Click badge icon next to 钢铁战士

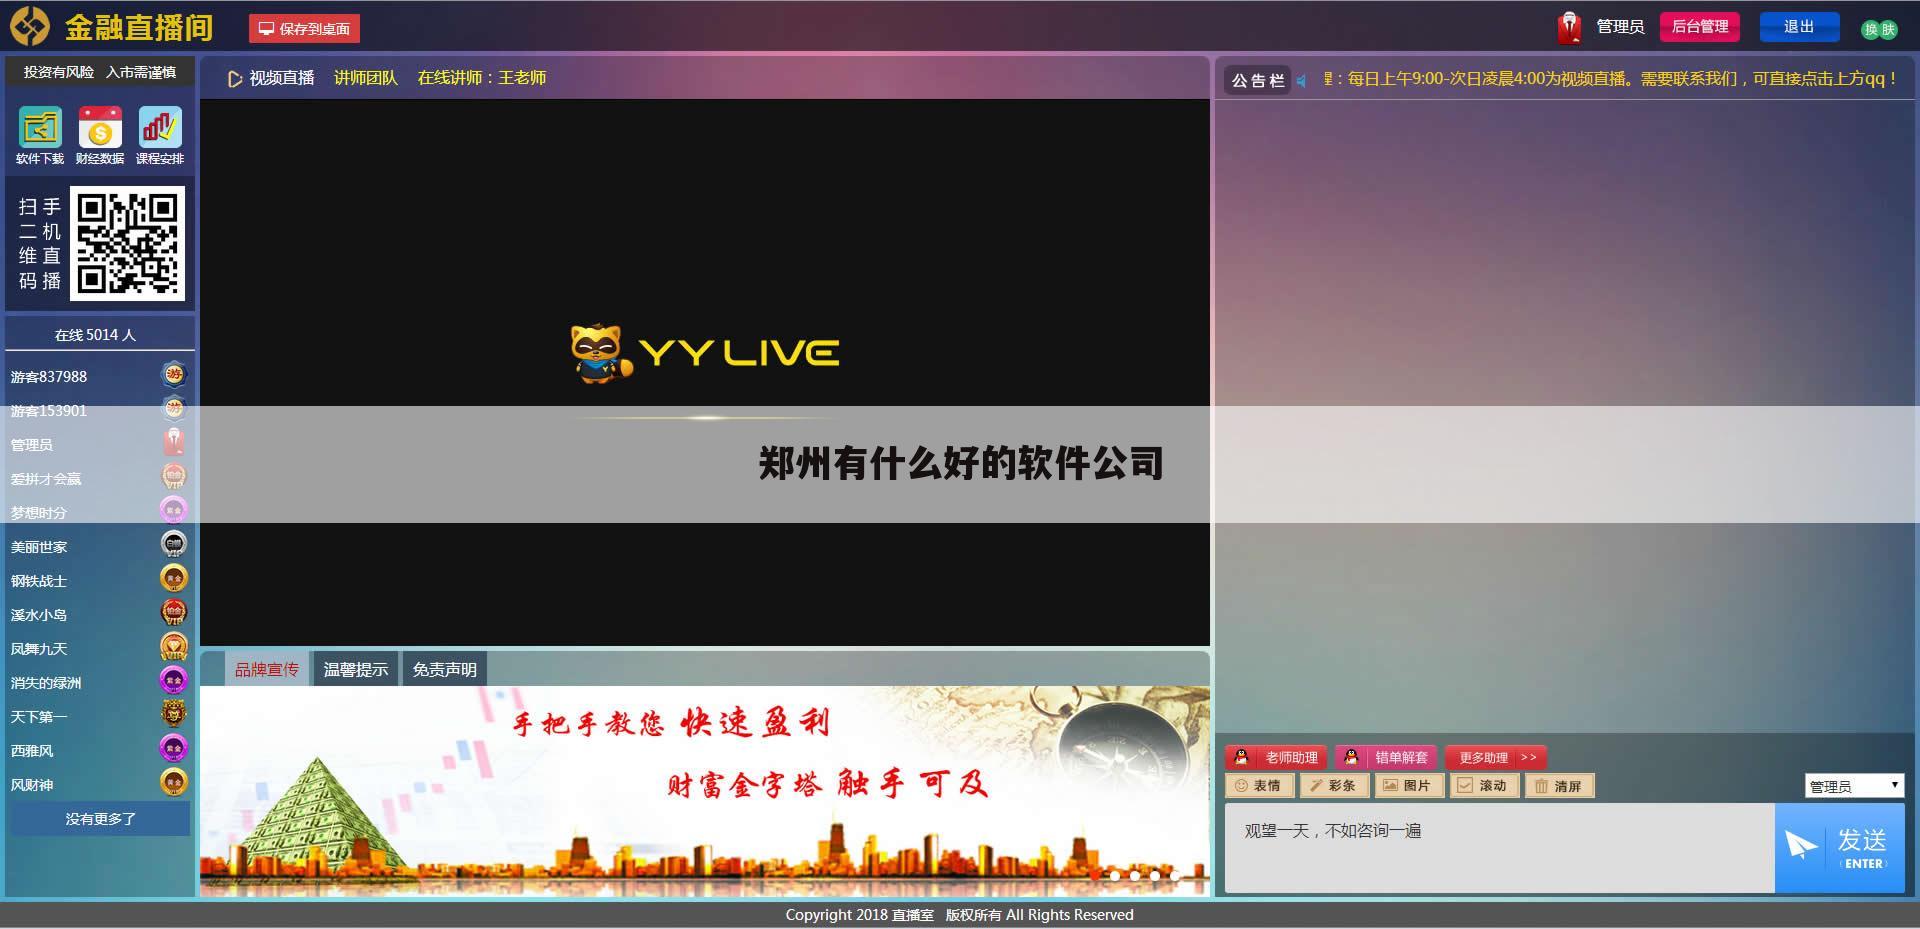point(174,579)
